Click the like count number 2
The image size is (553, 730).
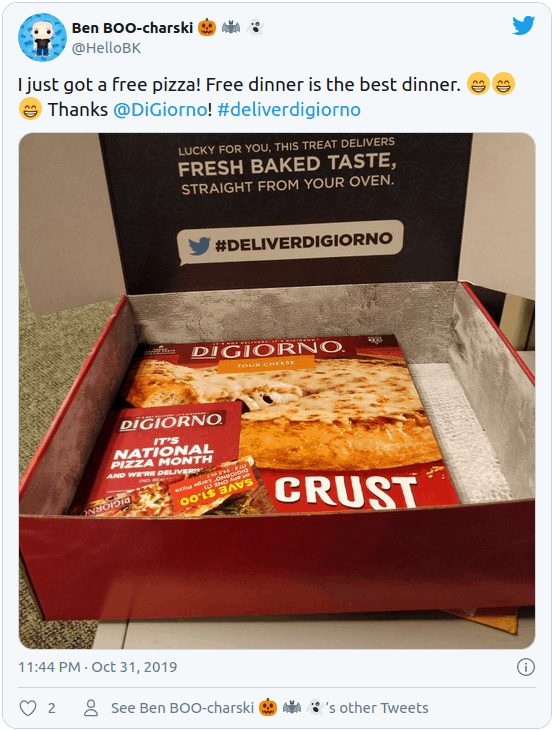coord(52,709)
